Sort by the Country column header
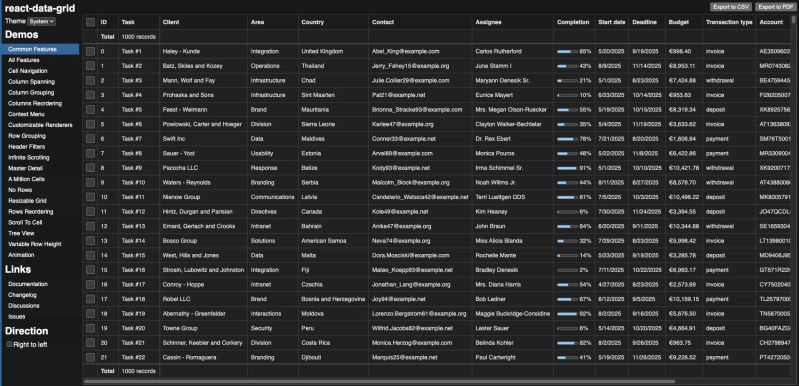Screen dimensions: 799x386 (333, 22)
